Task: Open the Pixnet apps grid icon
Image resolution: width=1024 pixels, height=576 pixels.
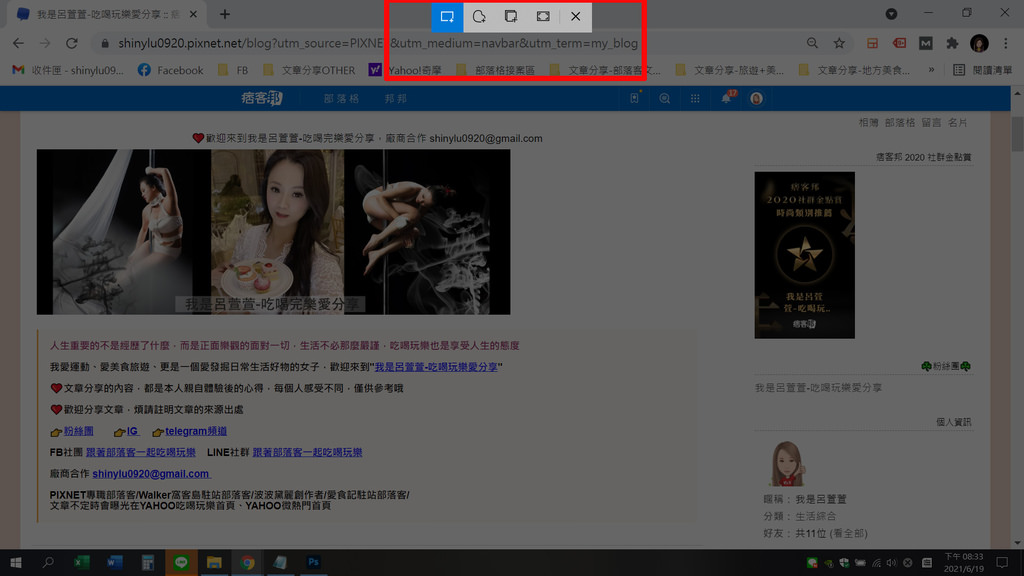Action: click(695, 99)
